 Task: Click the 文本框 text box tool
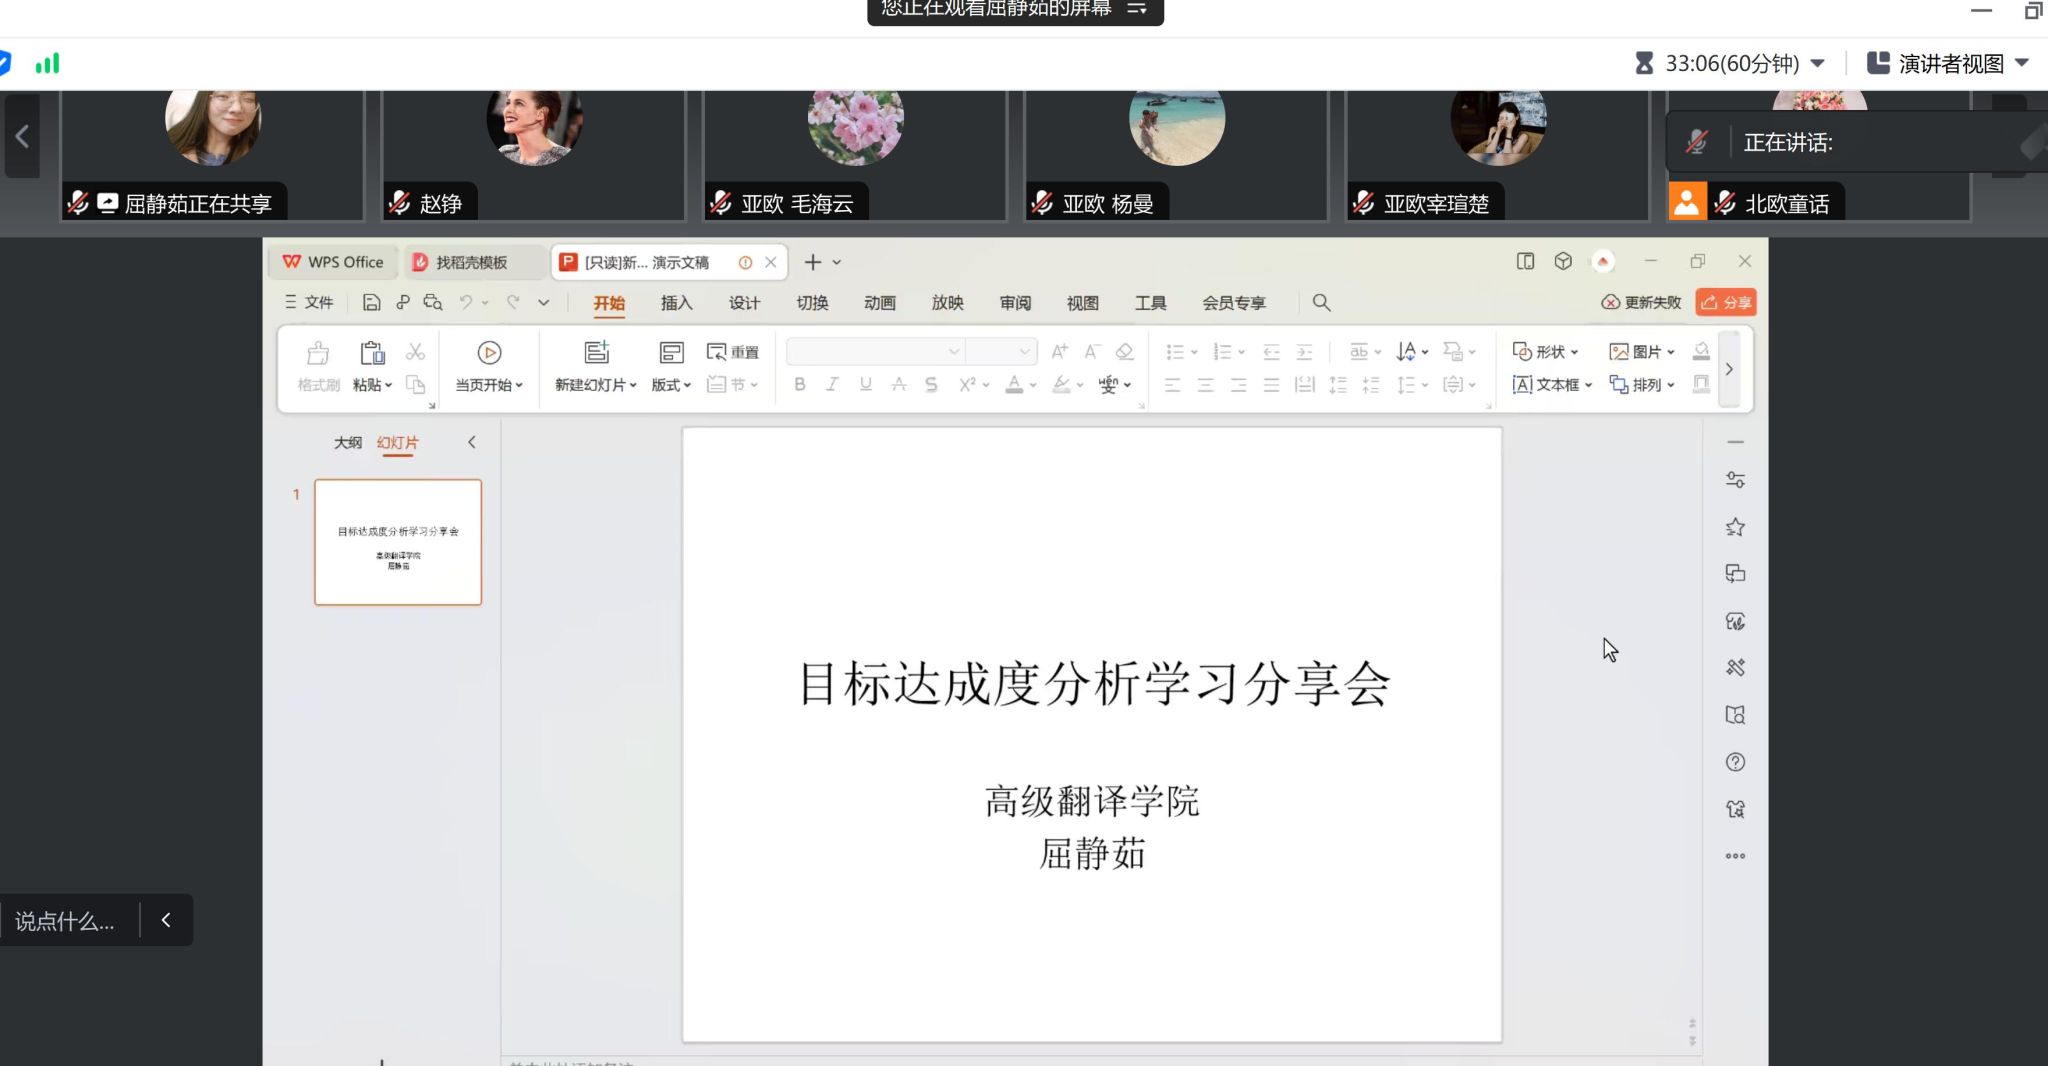tap(1552, 385)
